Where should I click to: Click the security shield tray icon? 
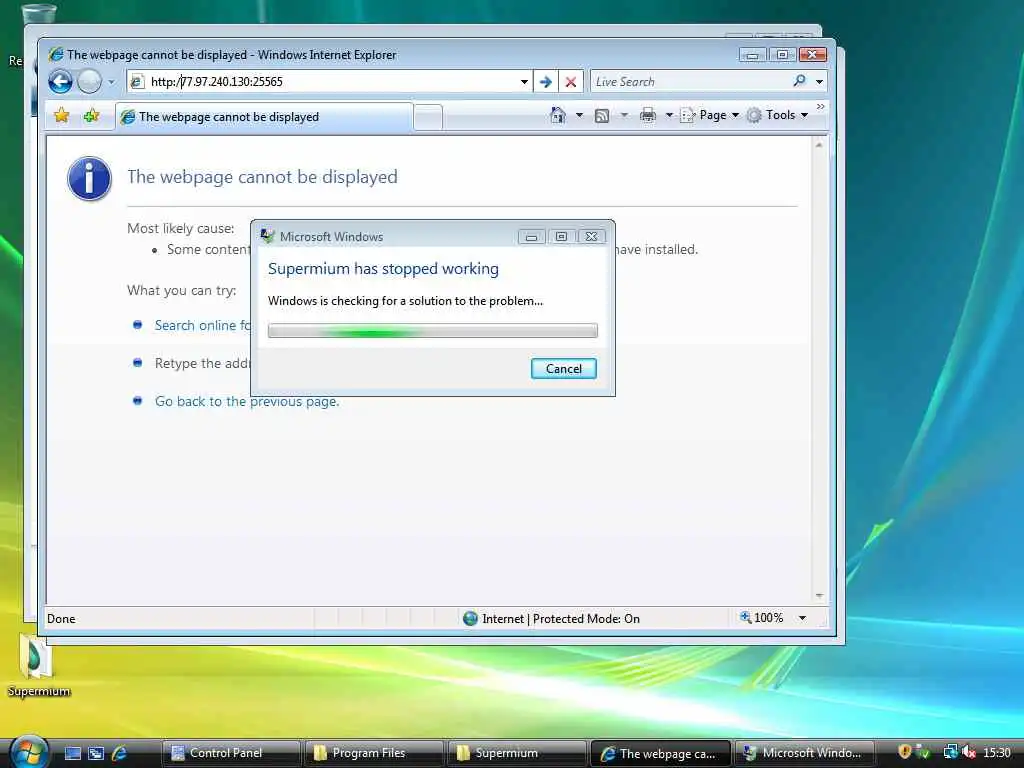pos(904,752)
